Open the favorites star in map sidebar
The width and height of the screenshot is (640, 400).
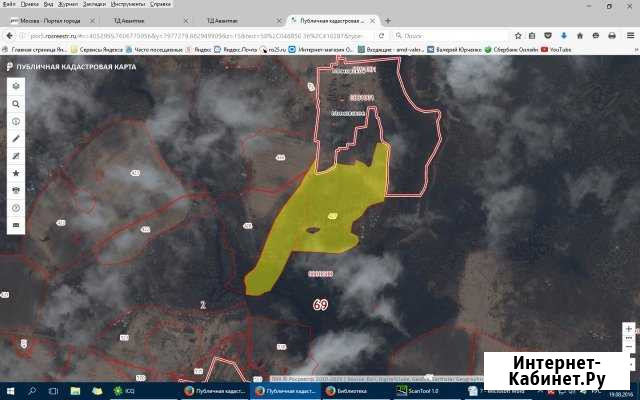click(16, 173)
